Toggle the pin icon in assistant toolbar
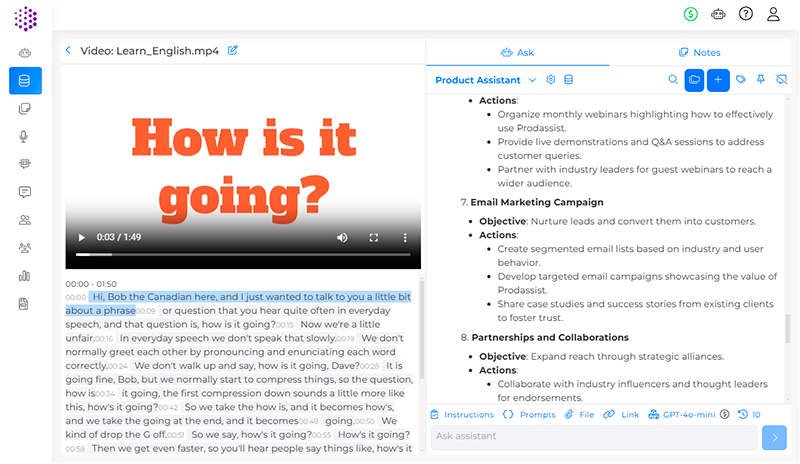800x464 pixels. coord(761,80)
